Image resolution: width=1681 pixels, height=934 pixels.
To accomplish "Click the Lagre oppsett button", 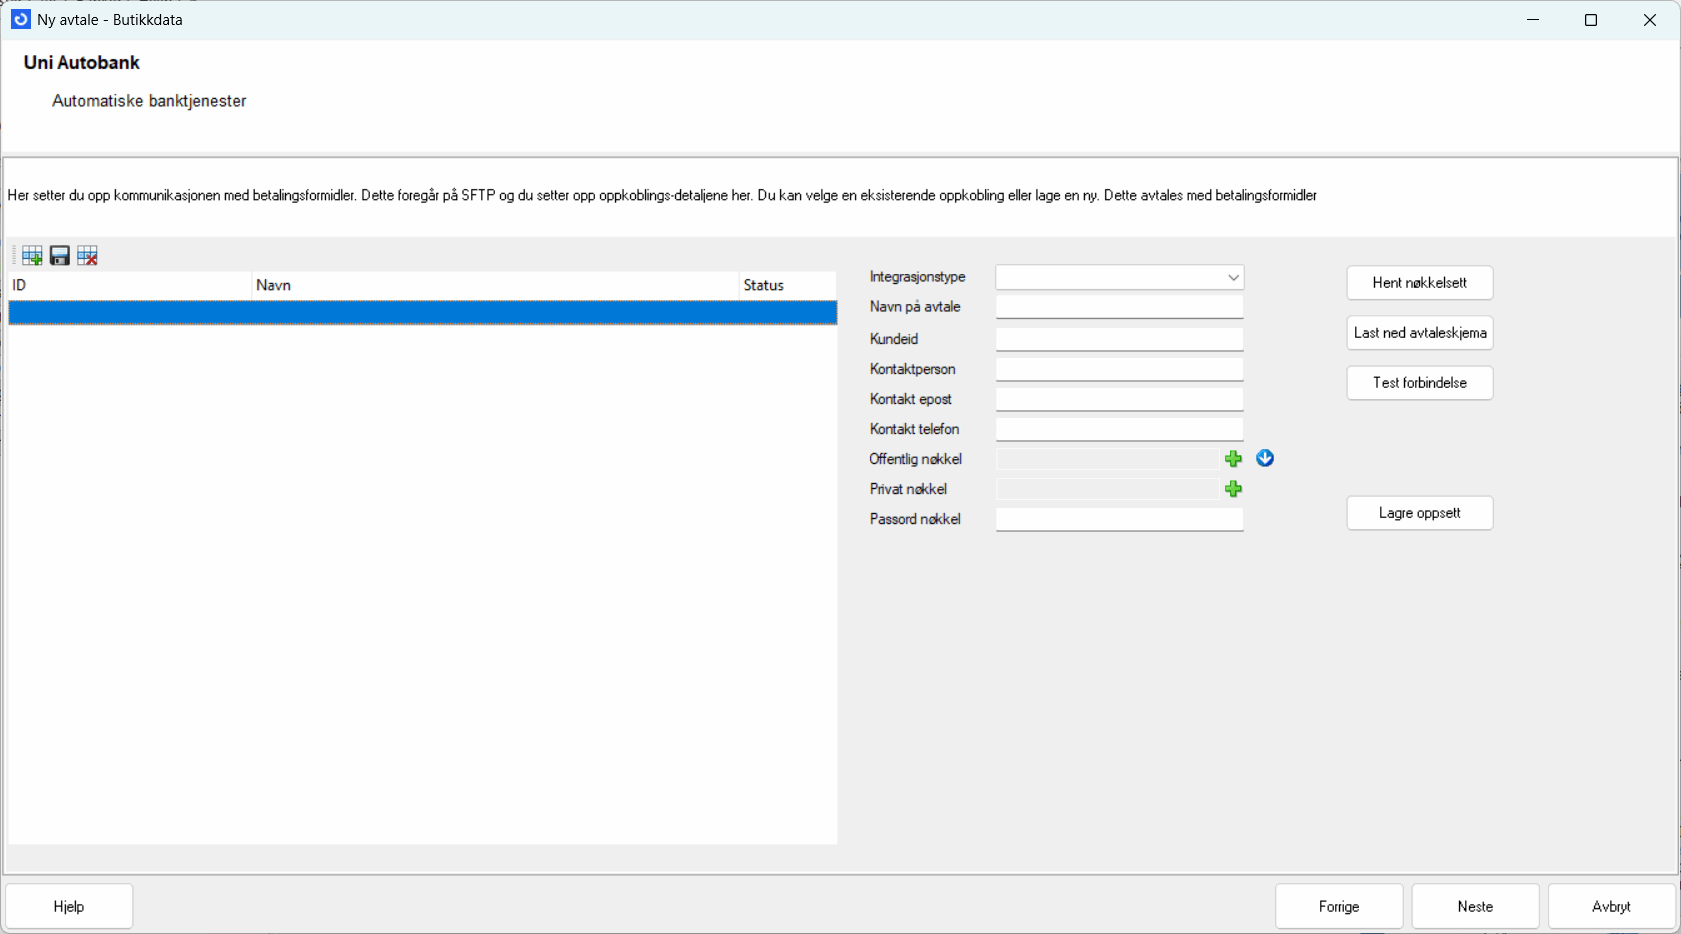I will tap(1419, 513).
